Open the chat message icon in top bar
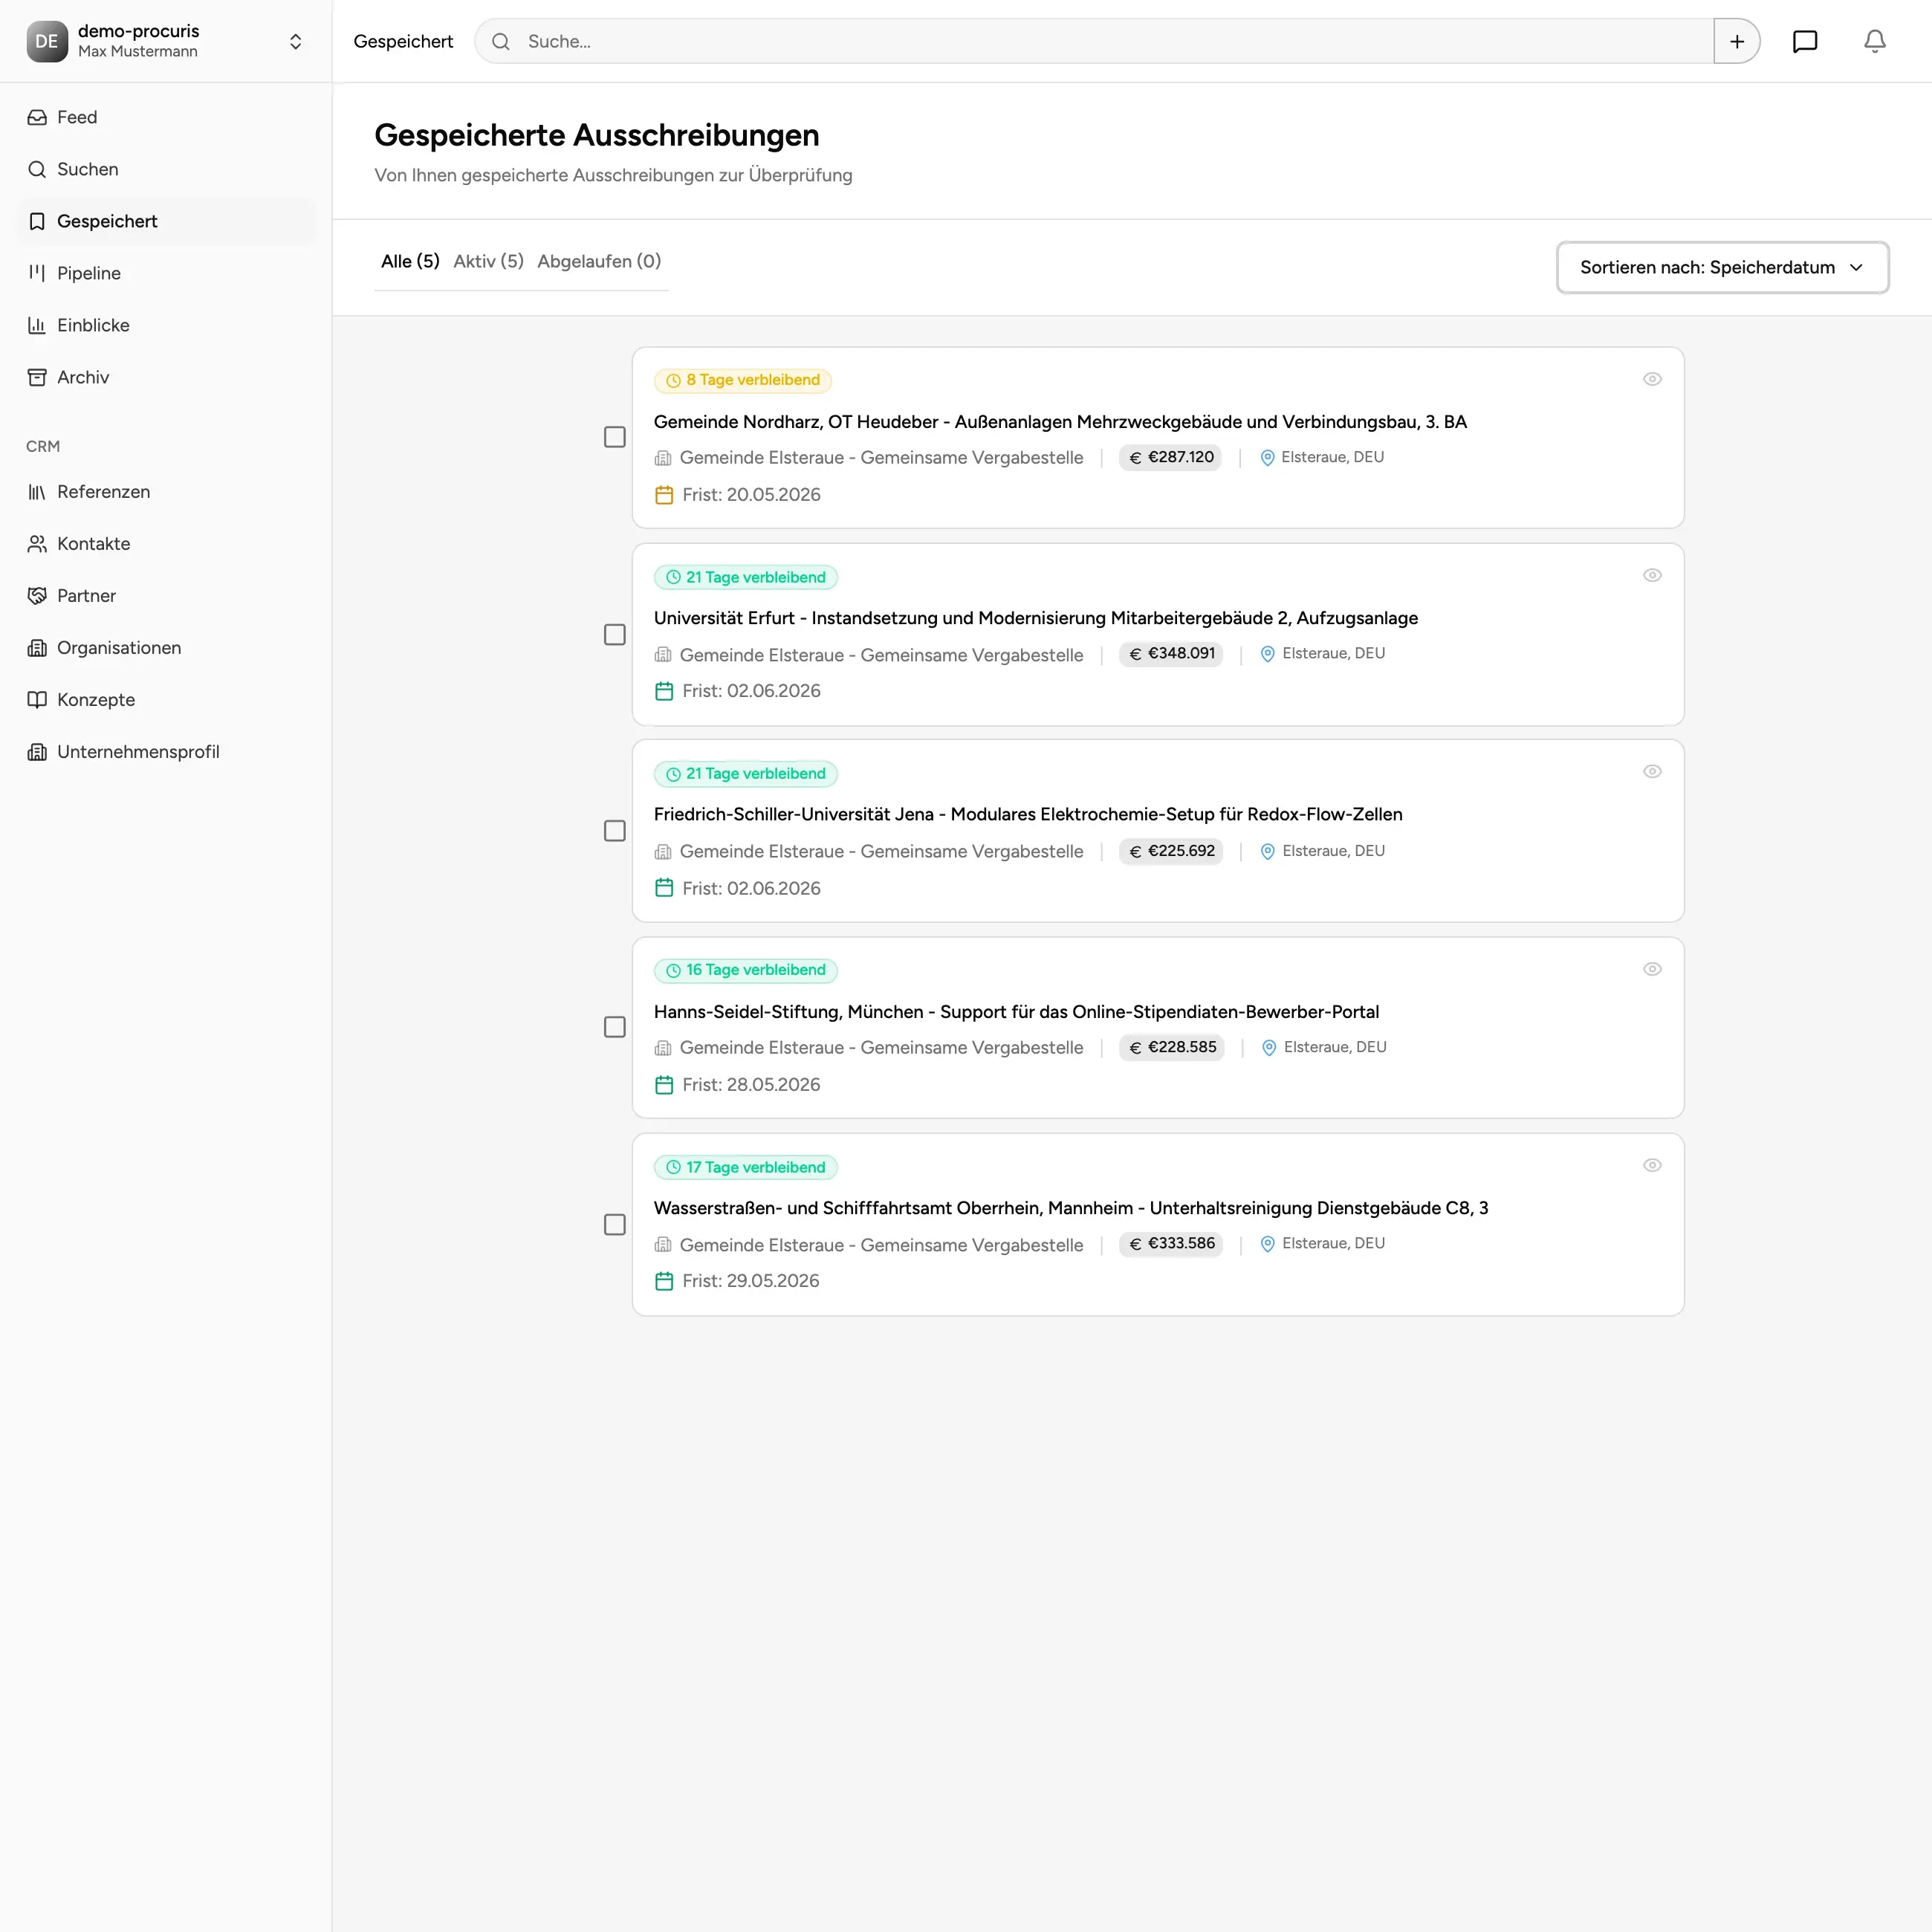 [1805, 41]
